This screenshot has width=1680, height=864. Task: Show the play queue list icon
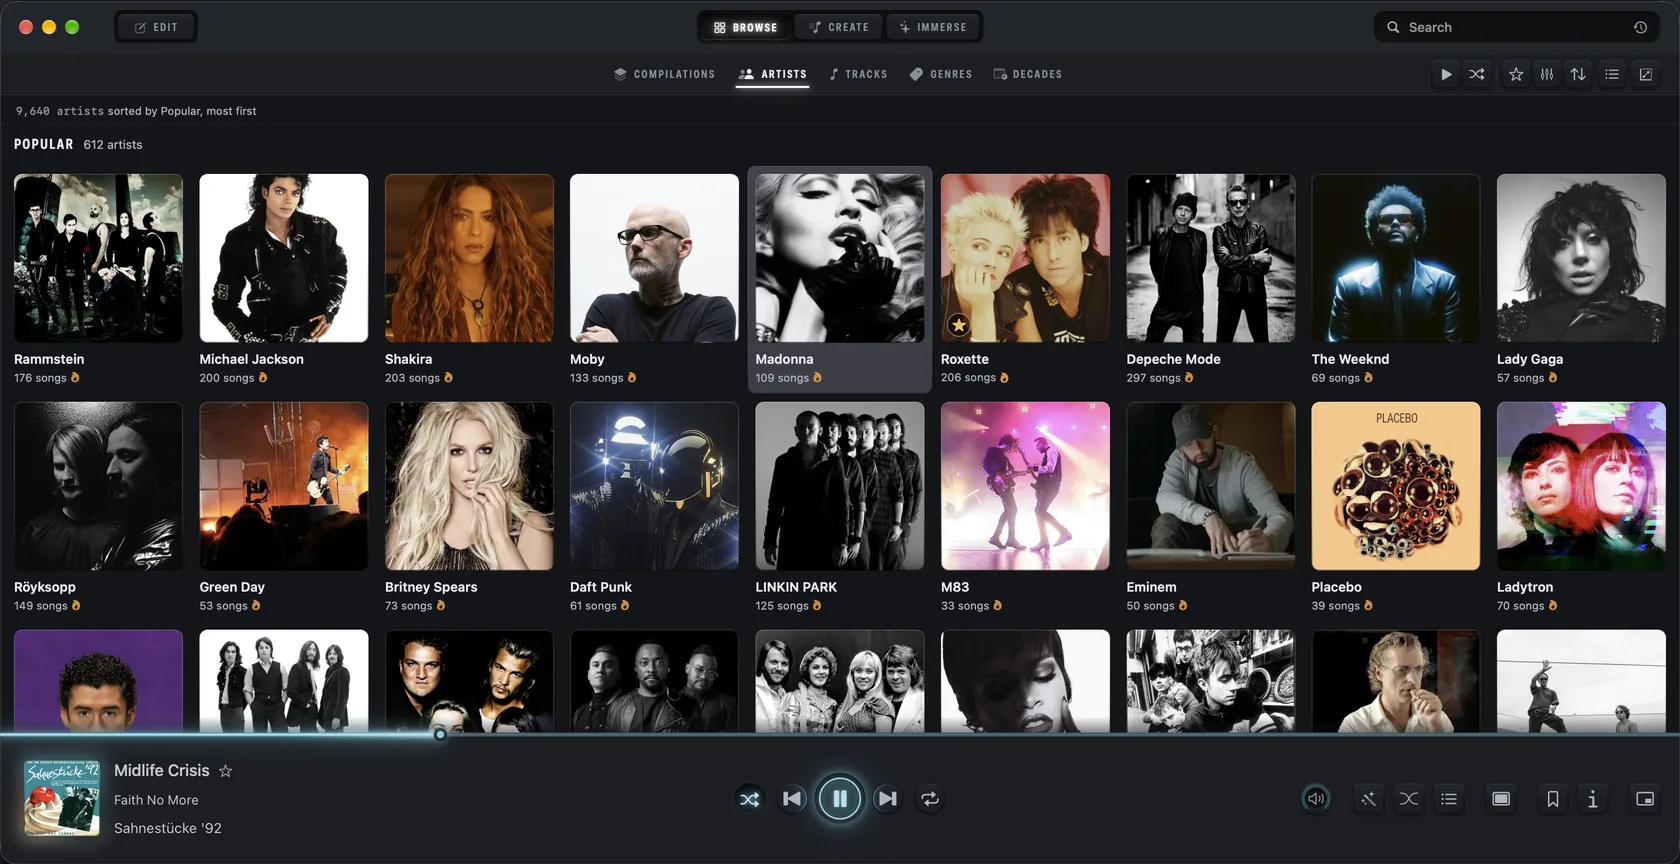coord(1448,799)
